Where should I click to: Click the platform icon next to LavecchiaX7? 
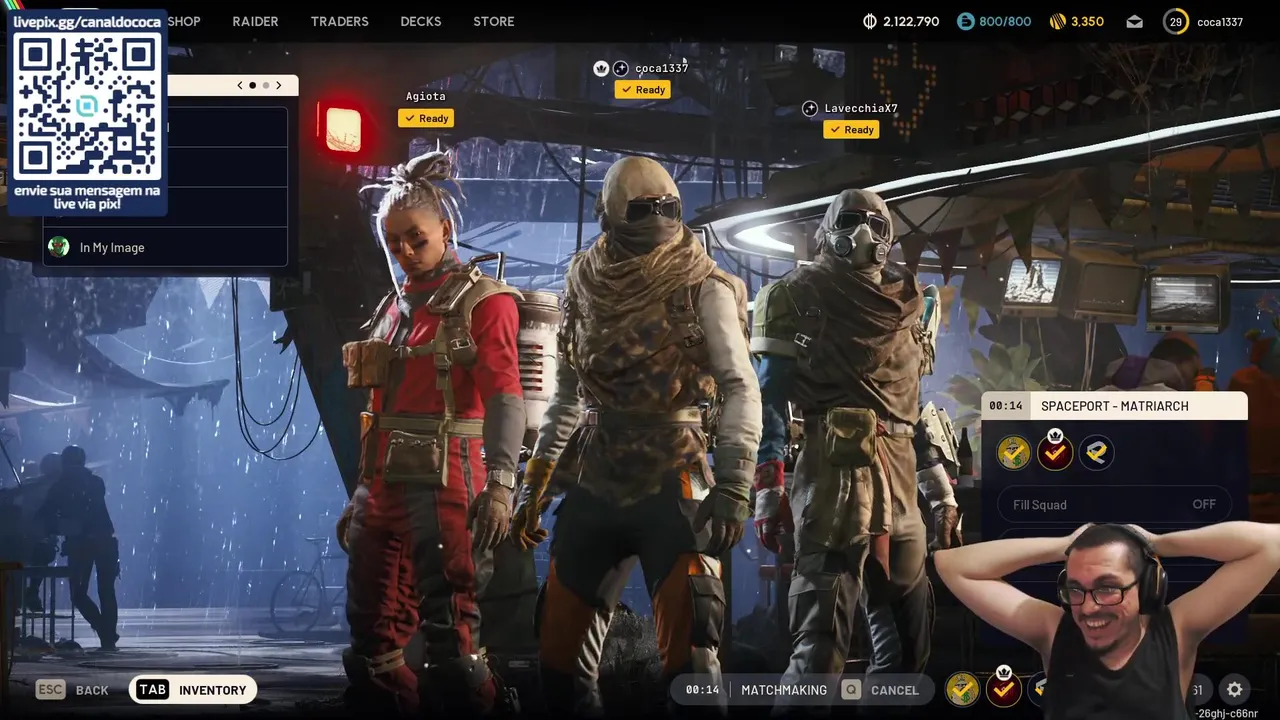(810, 108)
